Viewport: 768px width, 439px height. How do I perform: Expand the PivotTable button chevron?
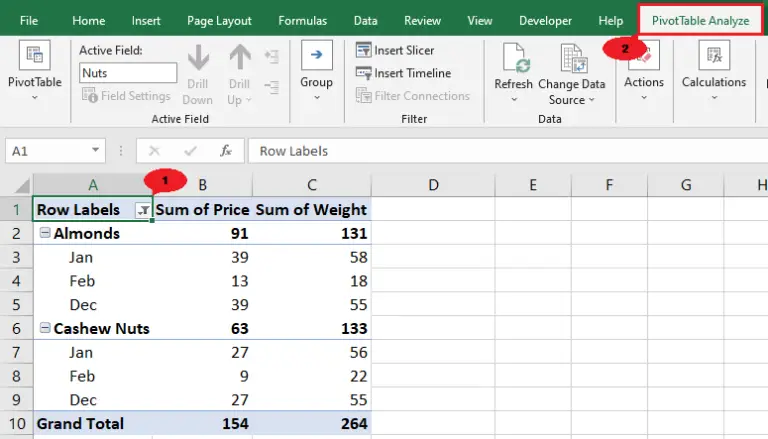tap(35, 98)
